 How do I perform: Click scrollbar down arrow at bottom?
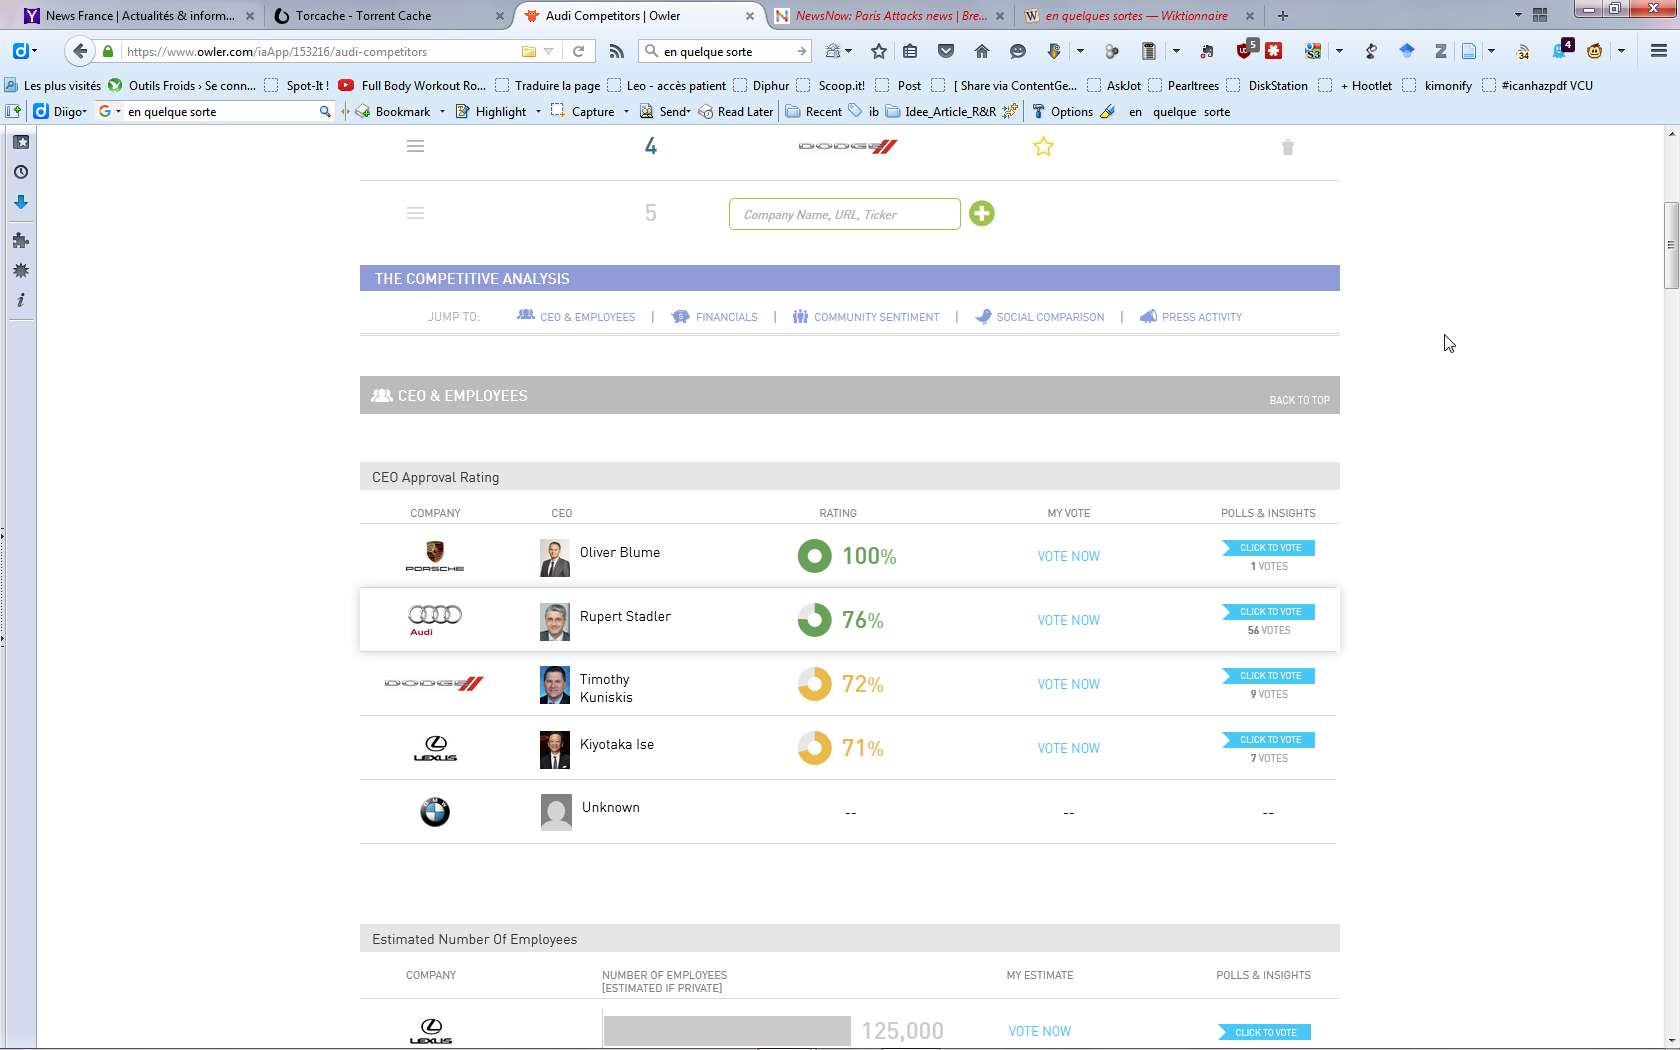1671,1040
